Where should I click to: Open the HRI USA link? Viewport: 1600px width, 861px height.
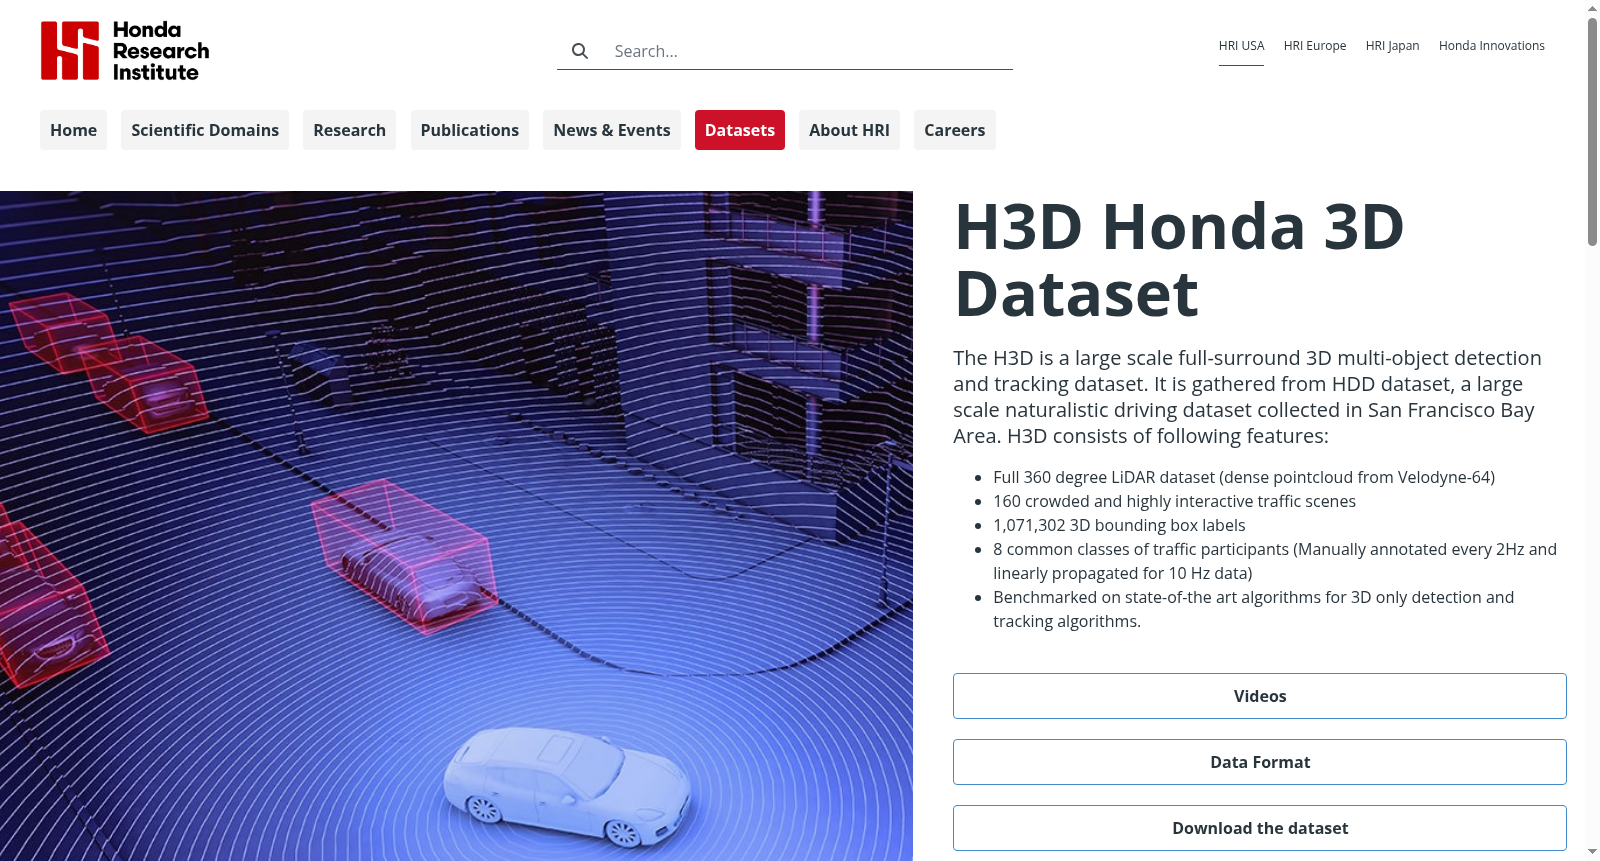pyautogui.click(x=1241, y=46)
